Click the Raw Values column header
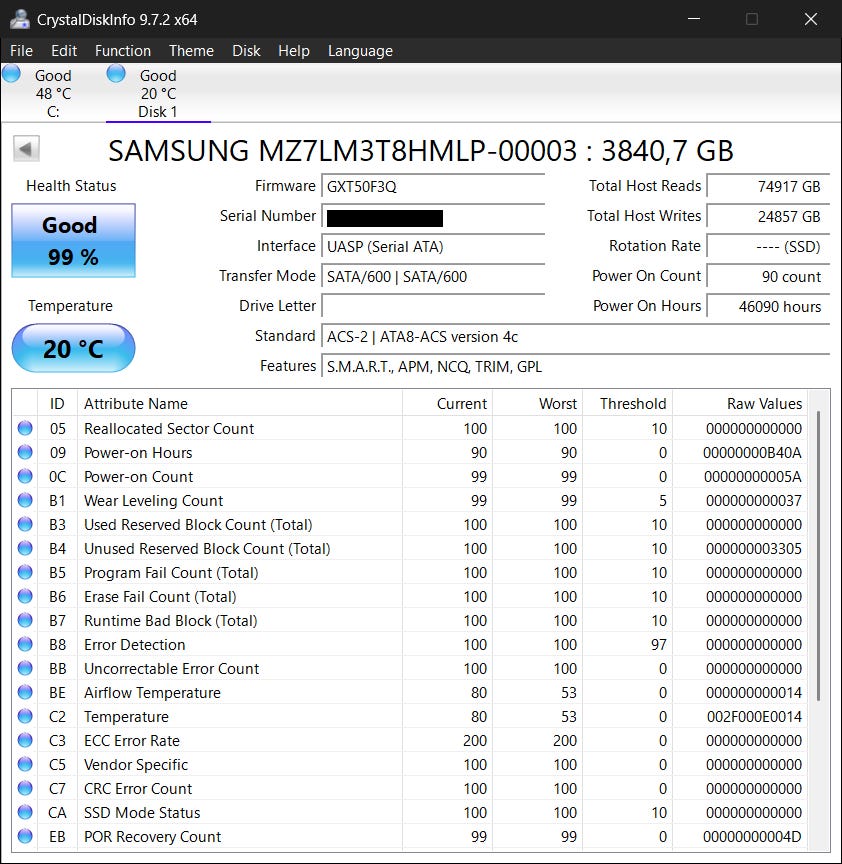The height and width of the screenshot is (864, 842). 764,404
